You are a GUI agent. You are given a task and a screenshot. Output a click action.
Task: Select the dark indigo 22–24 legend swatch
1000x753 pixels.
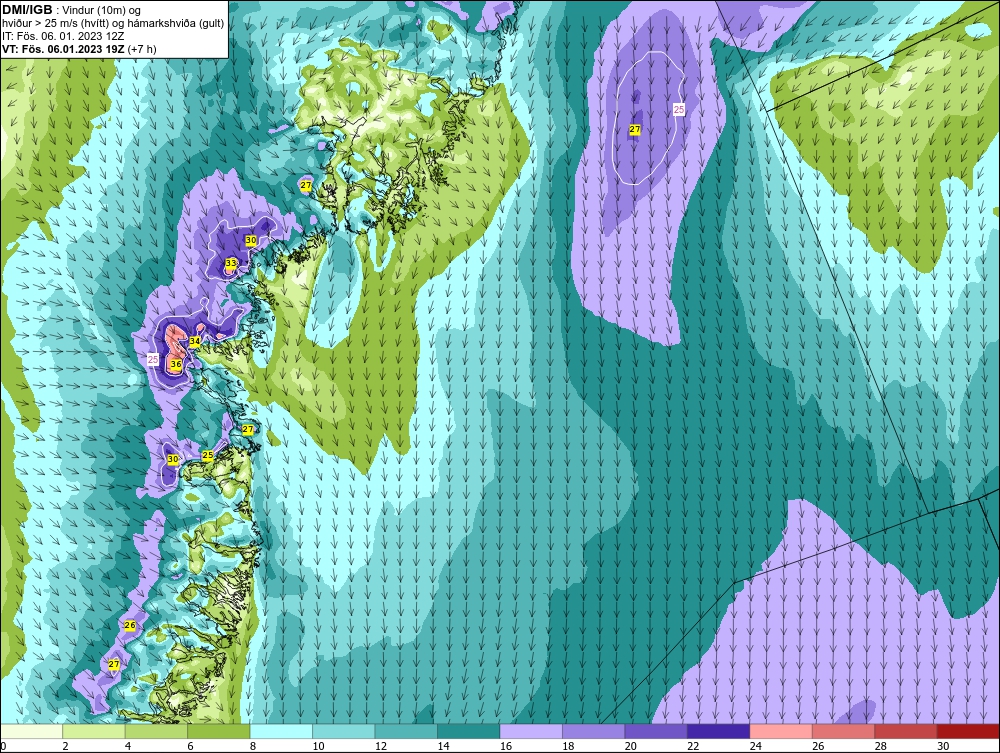[x=719, y=731]
